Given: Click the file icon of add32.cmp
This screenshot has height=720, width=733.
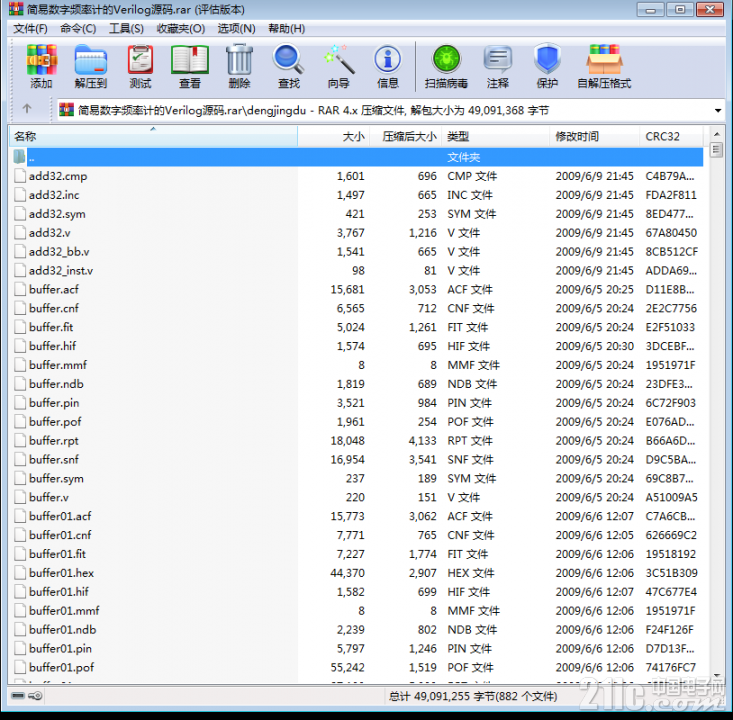Looking at the screenshot, I should [20, 176].
